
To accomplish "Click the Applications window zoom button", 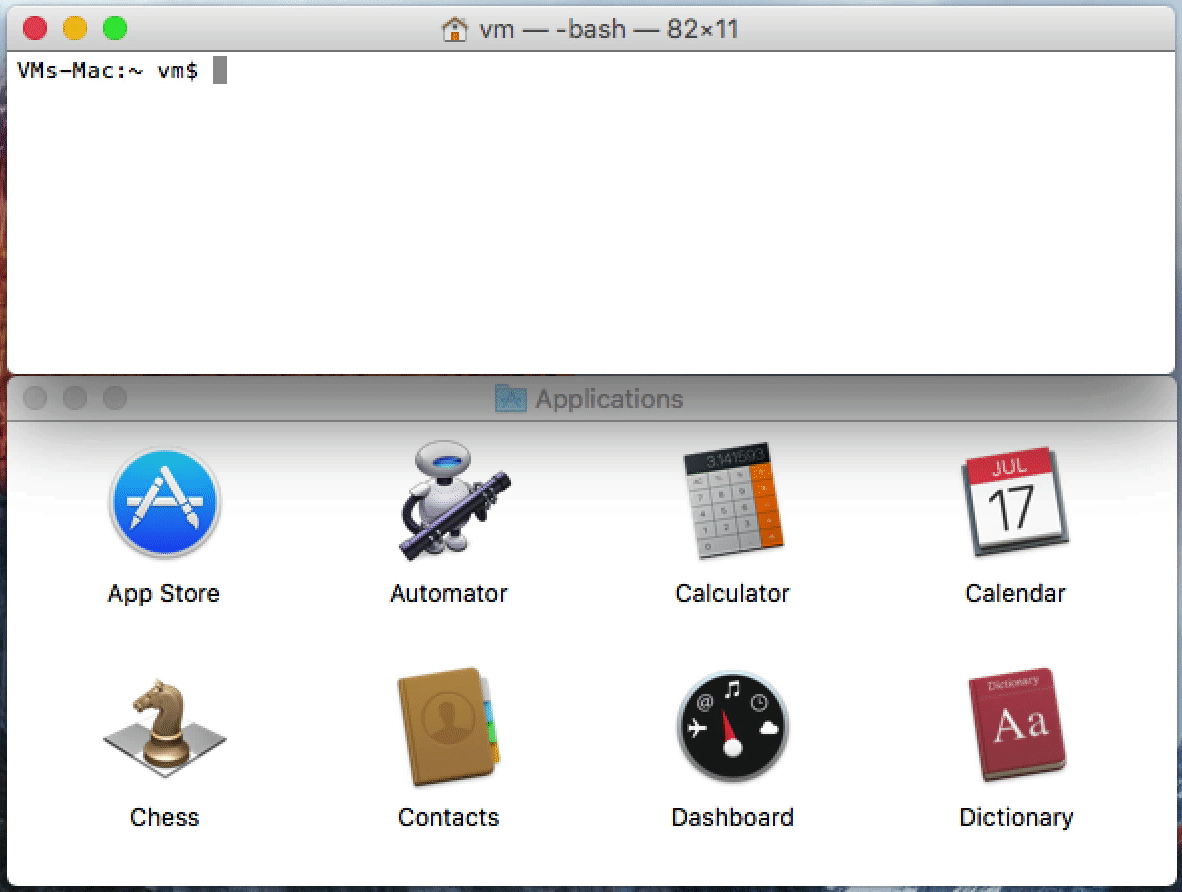I will (115, 397).
